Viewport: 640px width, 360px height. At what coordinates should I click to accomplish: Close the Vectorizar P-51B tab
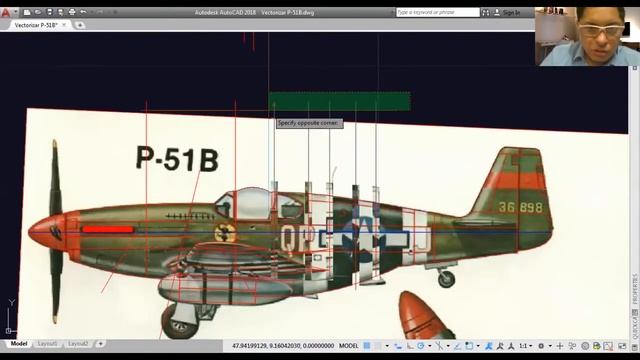click(x=64, y=25)
